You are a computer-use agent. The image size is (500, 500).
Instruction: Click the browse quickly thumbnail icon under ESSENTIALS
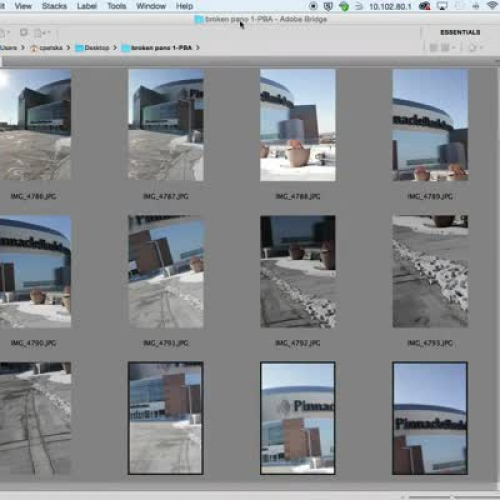click(x=433, y=48)
